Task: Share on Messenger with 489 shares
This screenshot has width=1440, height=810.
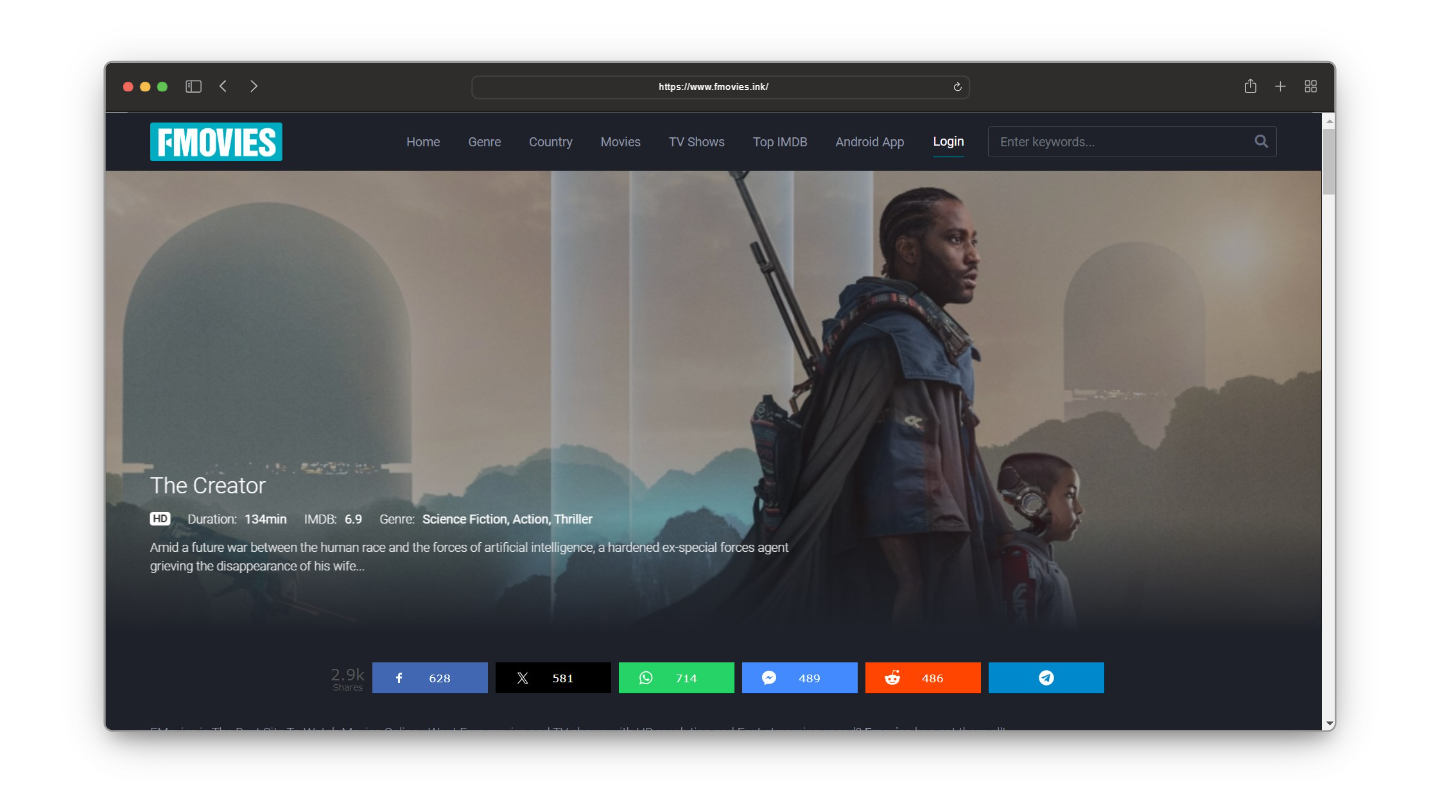Action: click(x=800, y=678)
